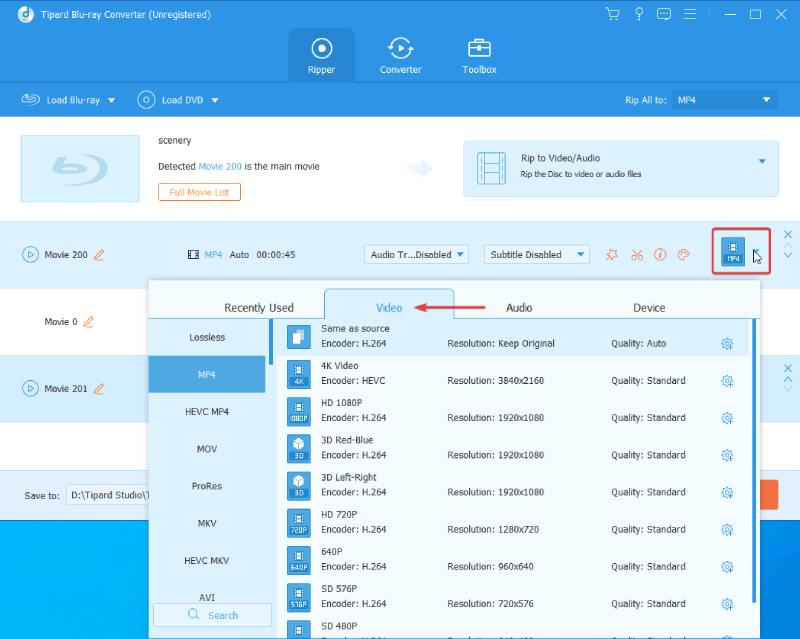Click the enhance star icon for Movie 200
This screenshot has height=639, width=800.
(x=612, y=254)
